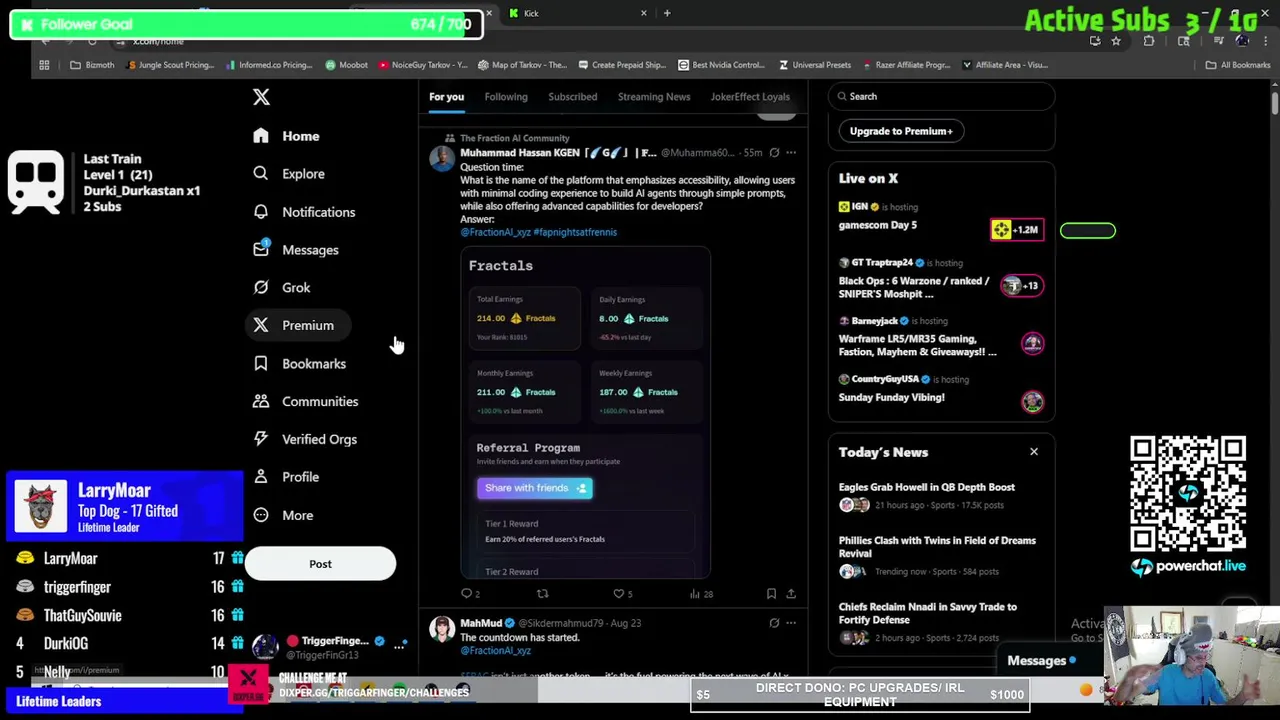Go to Home in the sidebar
The image size is (1280, 720).
pyautogui.click(x=286, y=136)
